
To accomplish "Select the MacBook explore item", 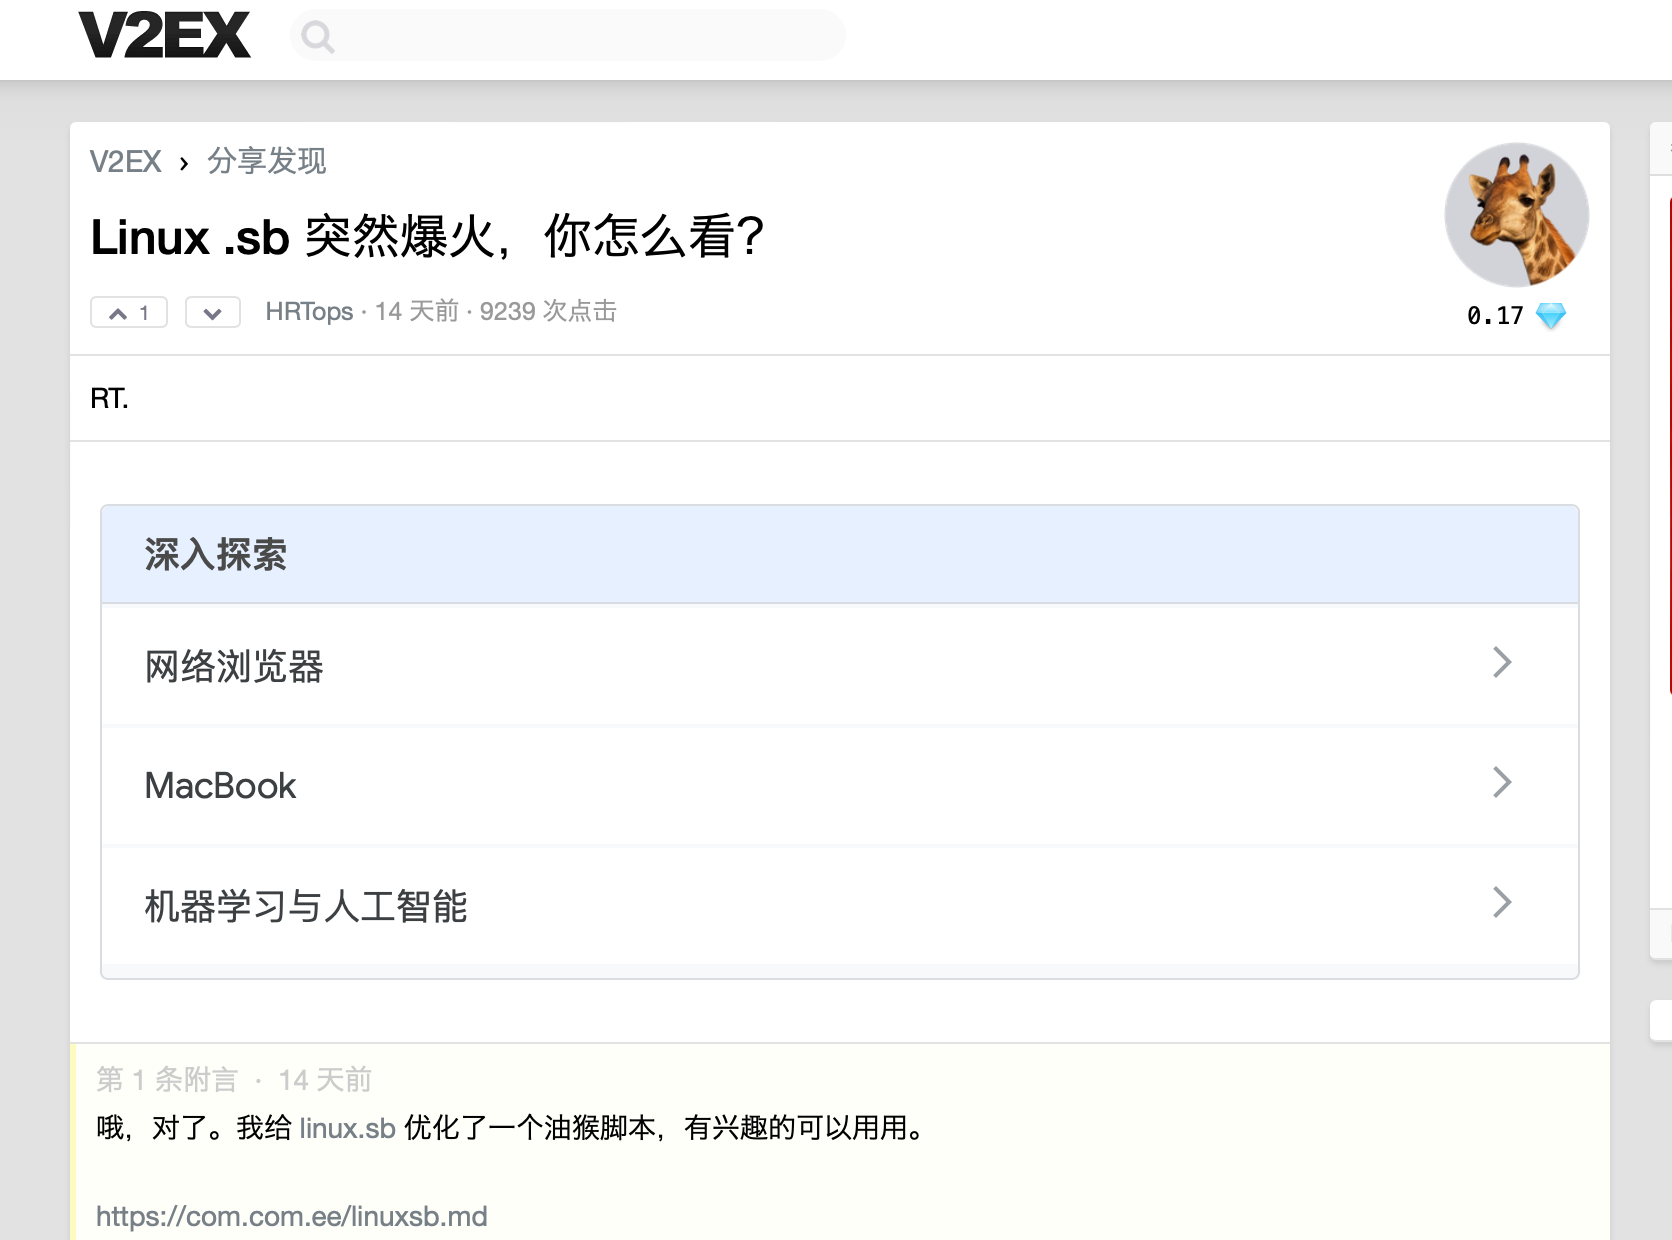I will 840,786.
